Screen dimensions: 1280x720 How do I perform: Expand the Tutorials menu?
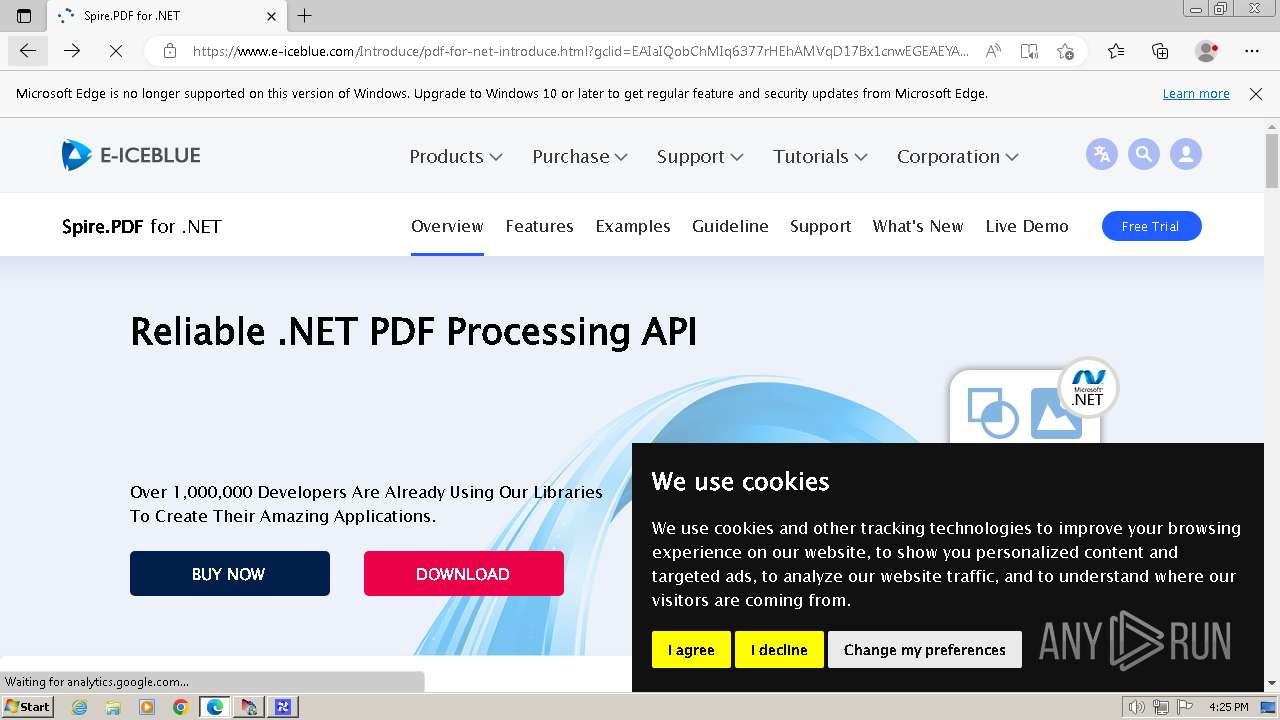click(x=820, y=156)
